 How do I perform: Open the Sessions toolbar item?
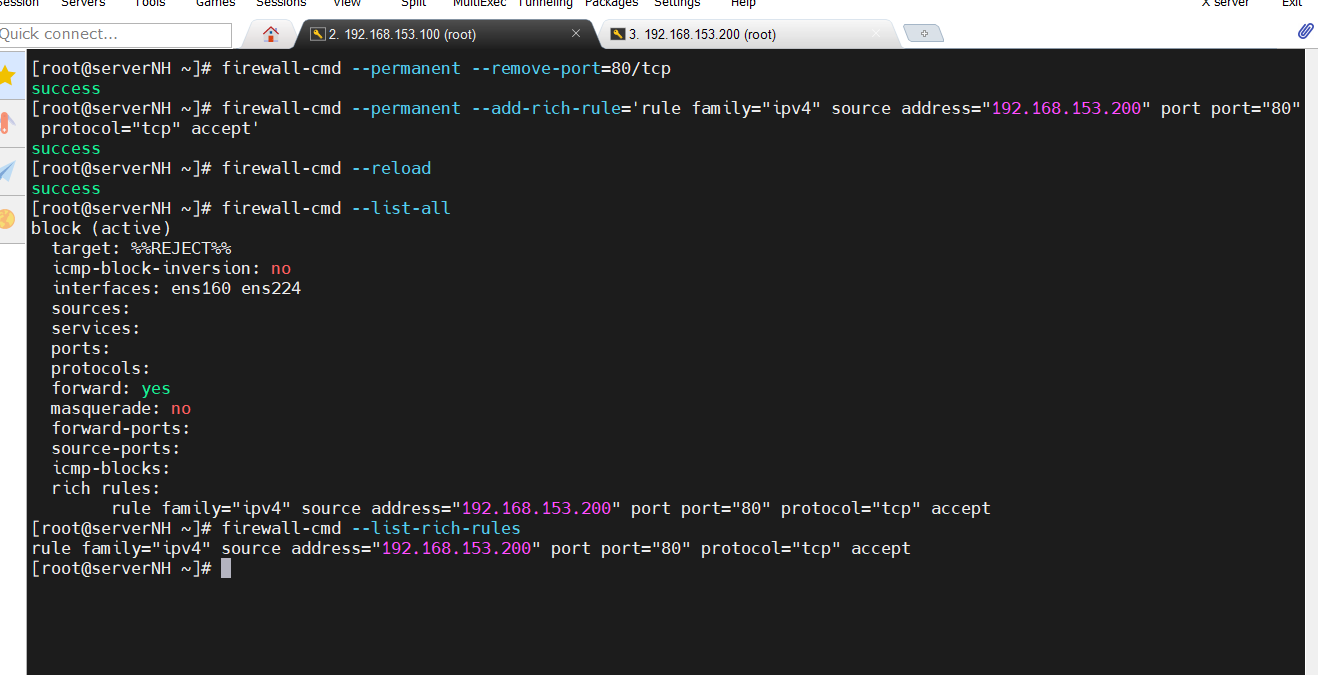[281, 4]
